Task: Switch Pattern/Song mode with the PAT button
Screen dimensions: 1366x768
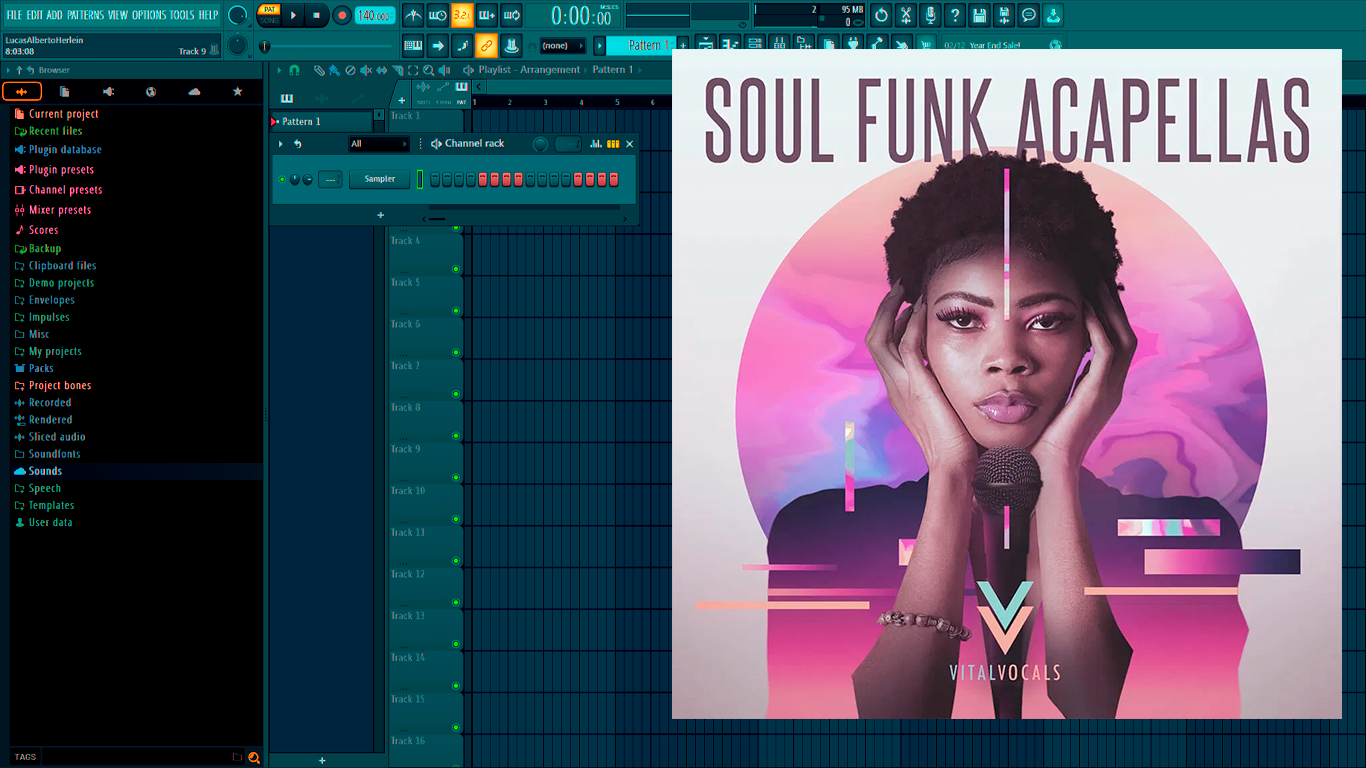Action: [269, 9]
